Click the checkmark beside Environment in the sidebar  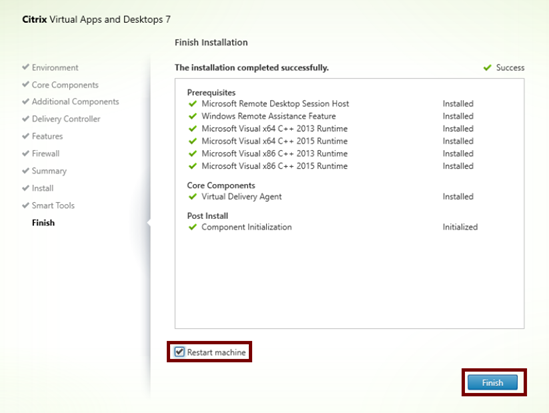(25, 66)
